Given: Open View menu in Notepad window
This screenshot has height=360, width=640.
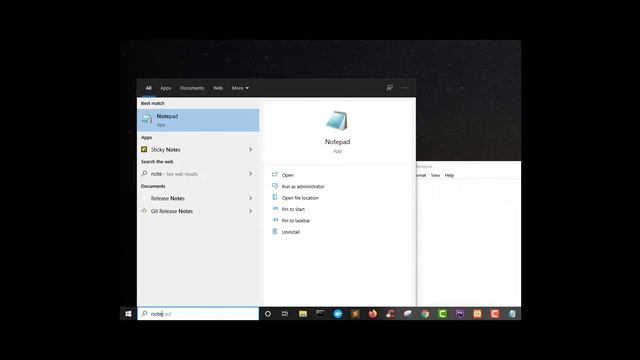Looking at the screenshot, I should coord(436,176).
